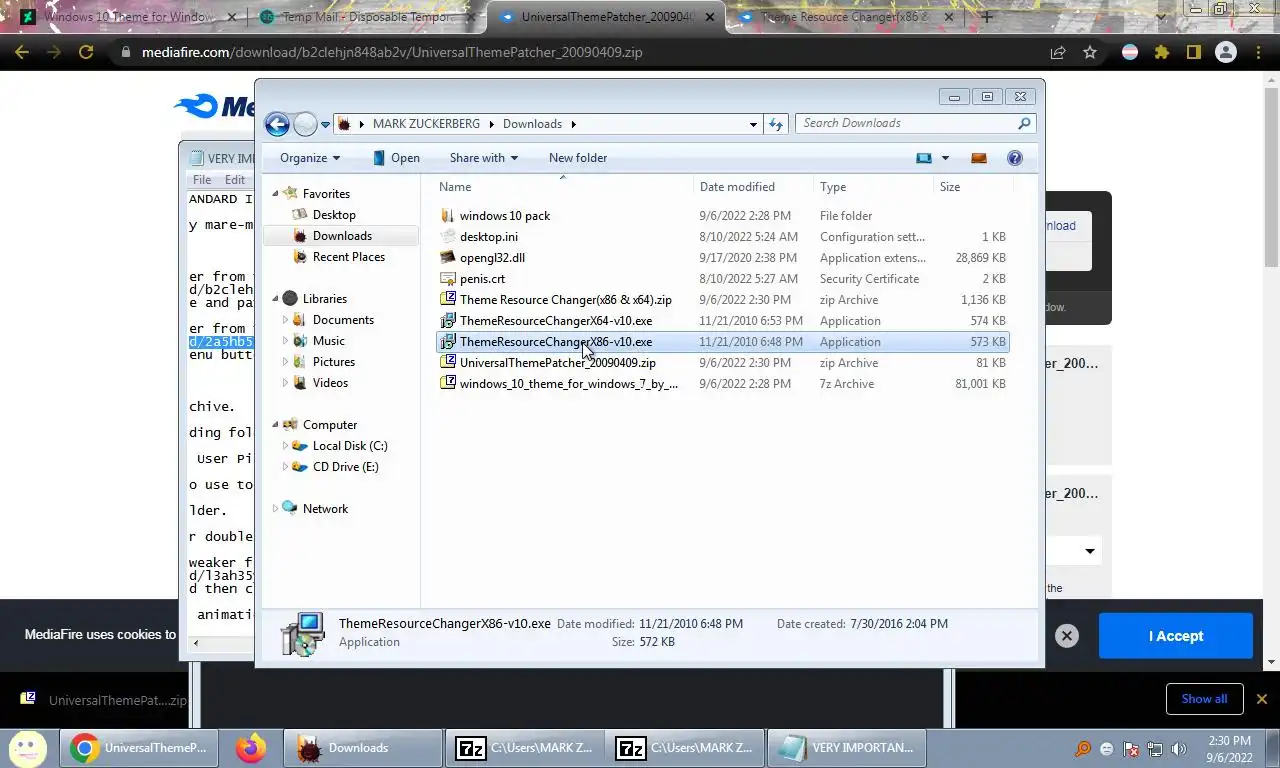
Task: Open the Pictures library
Action: click(334, 362)
